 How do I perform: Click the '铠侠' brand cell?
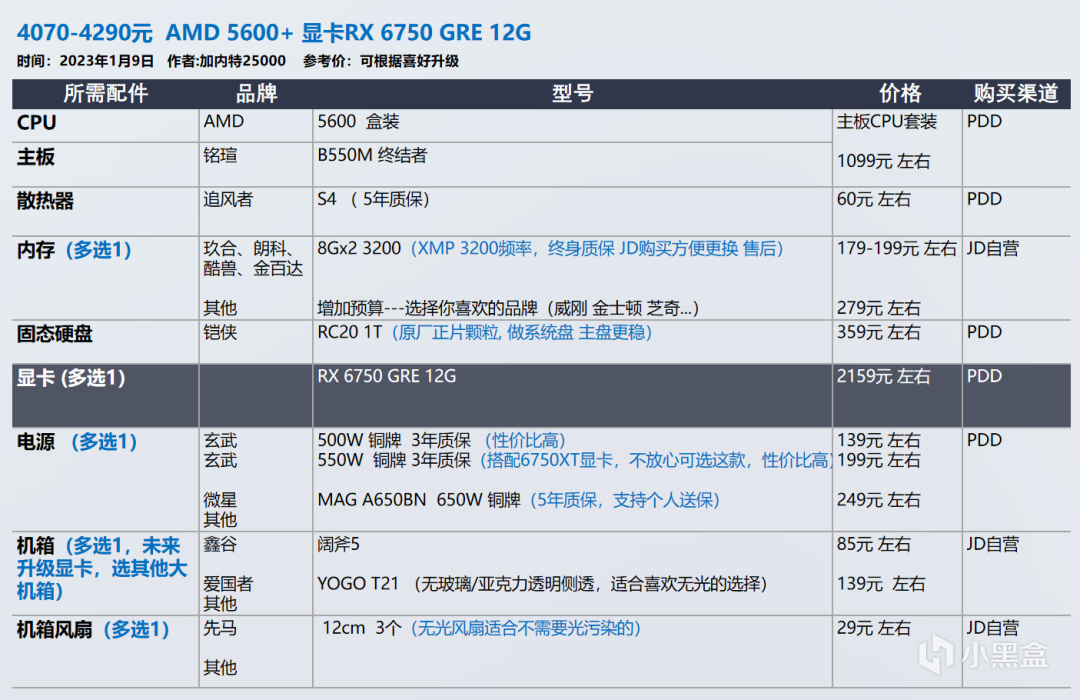pos(220,332)
